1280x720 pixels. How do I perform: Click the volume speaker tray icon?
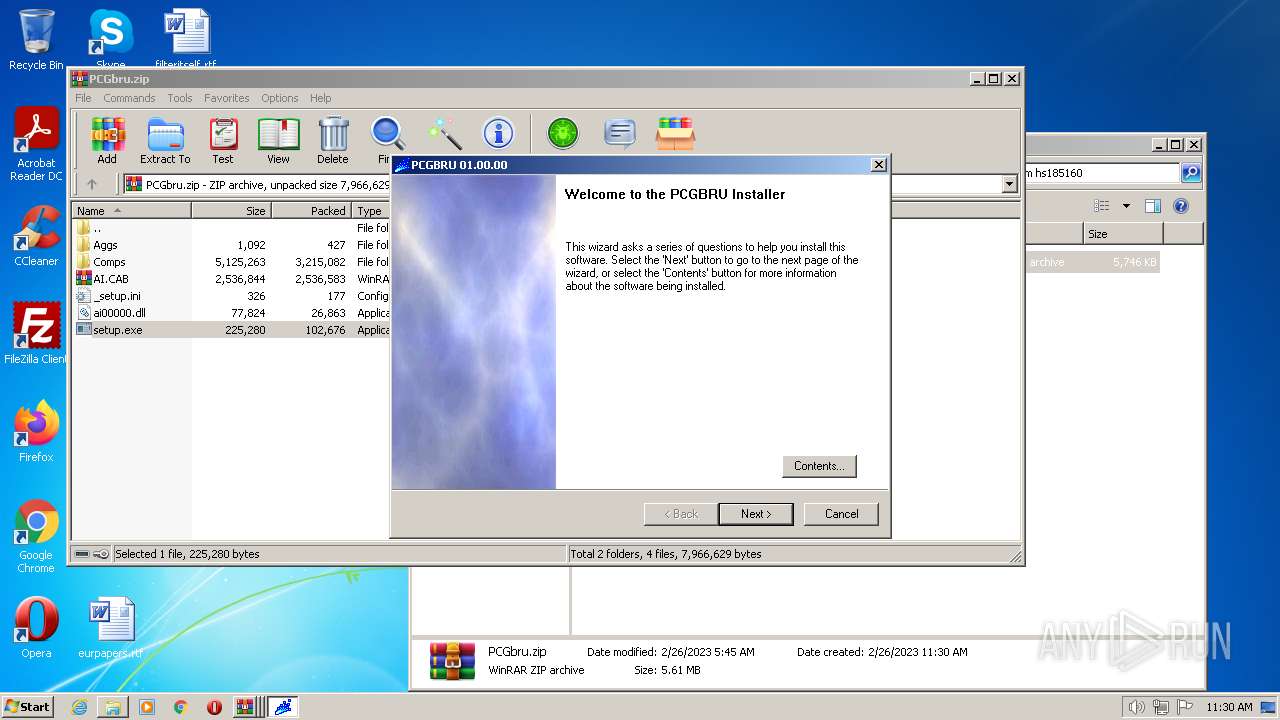(1136, 707)
